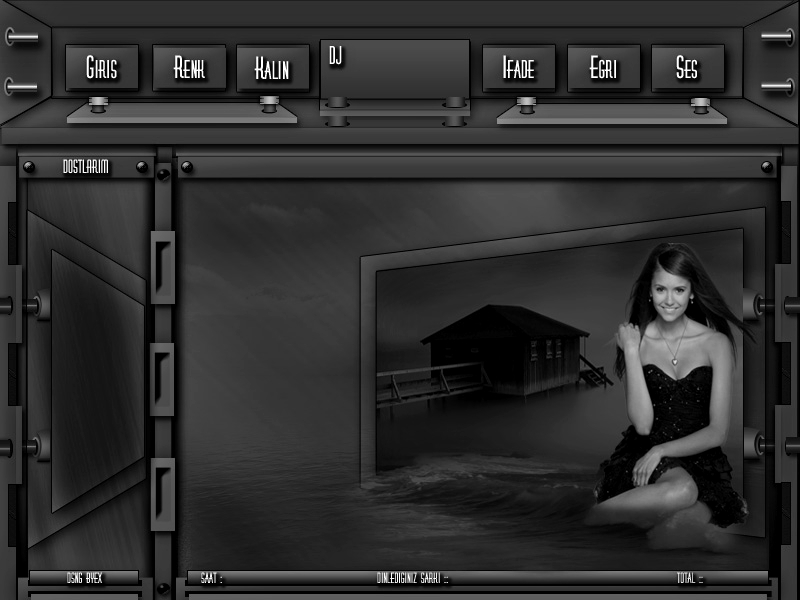Screen dimensions: 800x600
Task: Toggle Egri italic text
Action: [603, 68]
